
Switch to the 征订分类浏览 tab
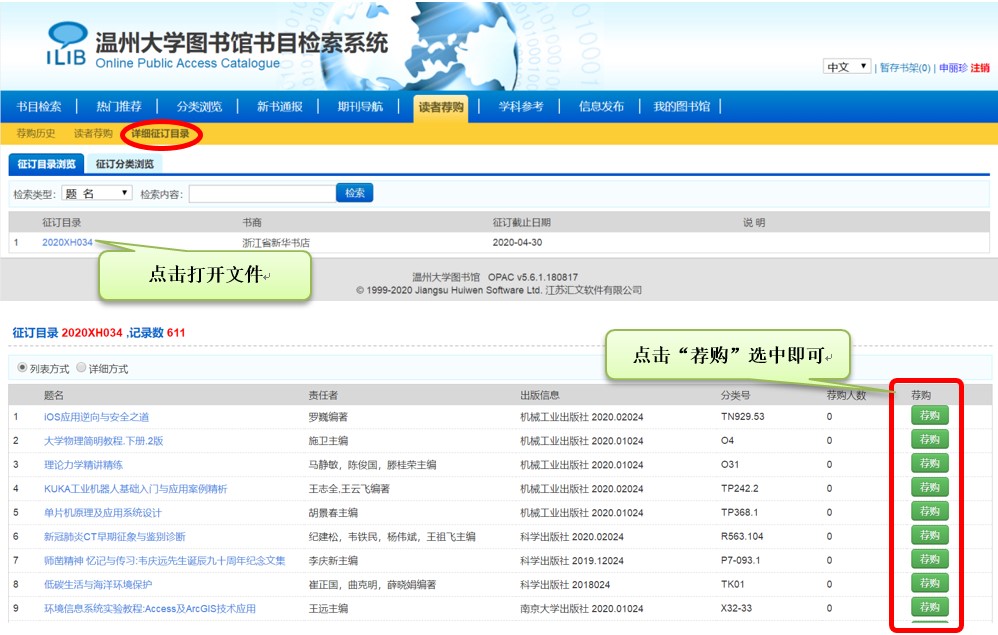pyautogui.click(x=125, y=164)
